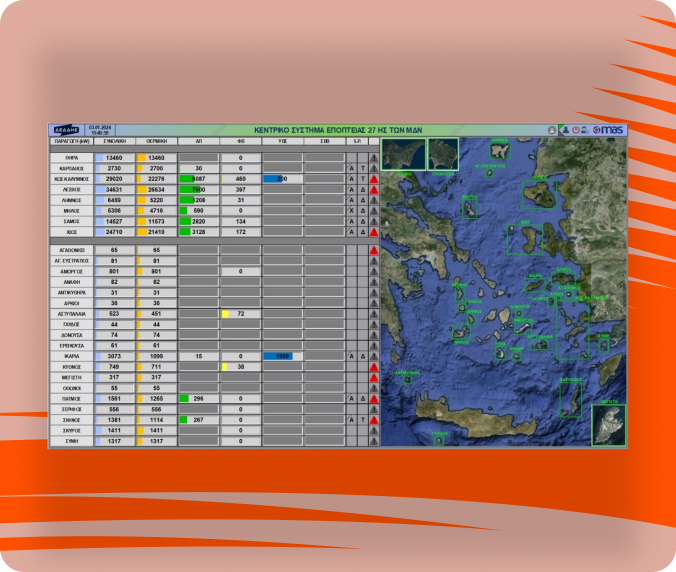
Task: Select the ΘΕΡΜΙΚΗ column header
Action: pyautogui.click(x=156, y=142)
